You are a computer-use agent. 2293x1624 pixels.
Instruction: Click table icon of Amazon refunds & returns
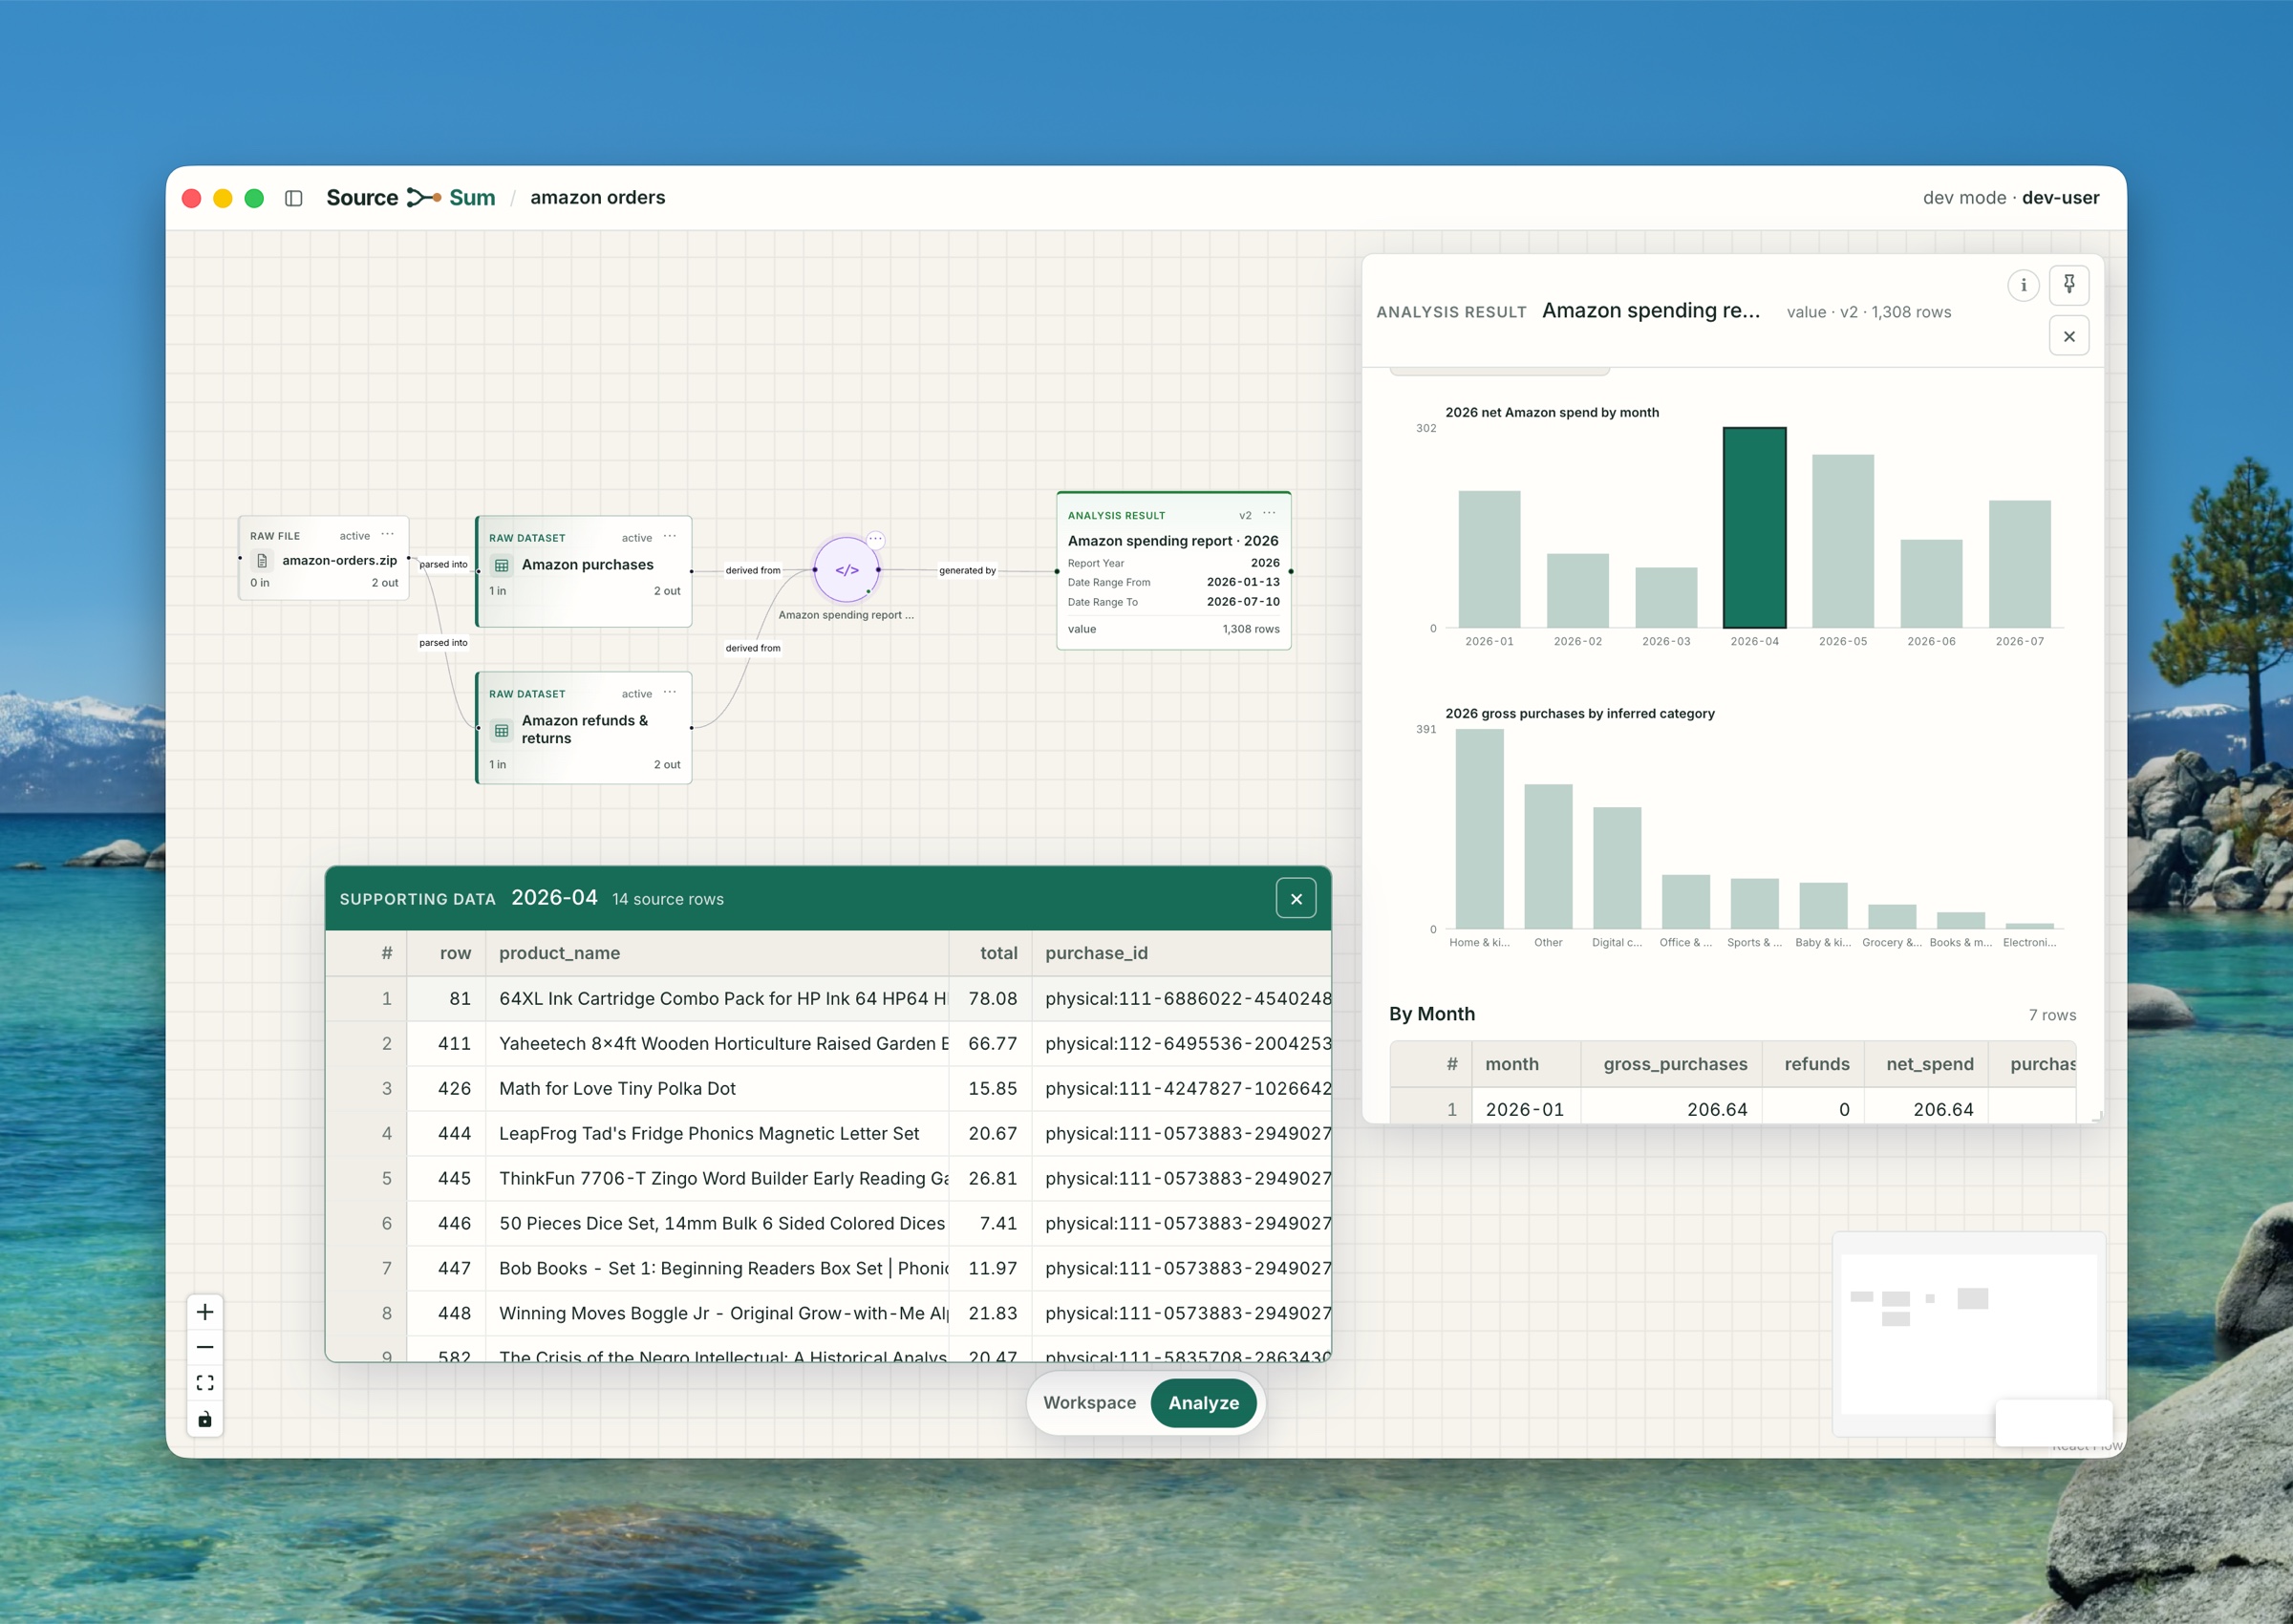502,730
